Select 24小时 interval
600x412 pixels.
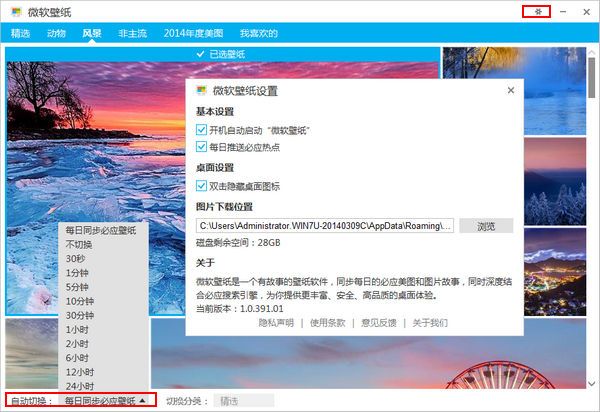click(x=101, y=386)
